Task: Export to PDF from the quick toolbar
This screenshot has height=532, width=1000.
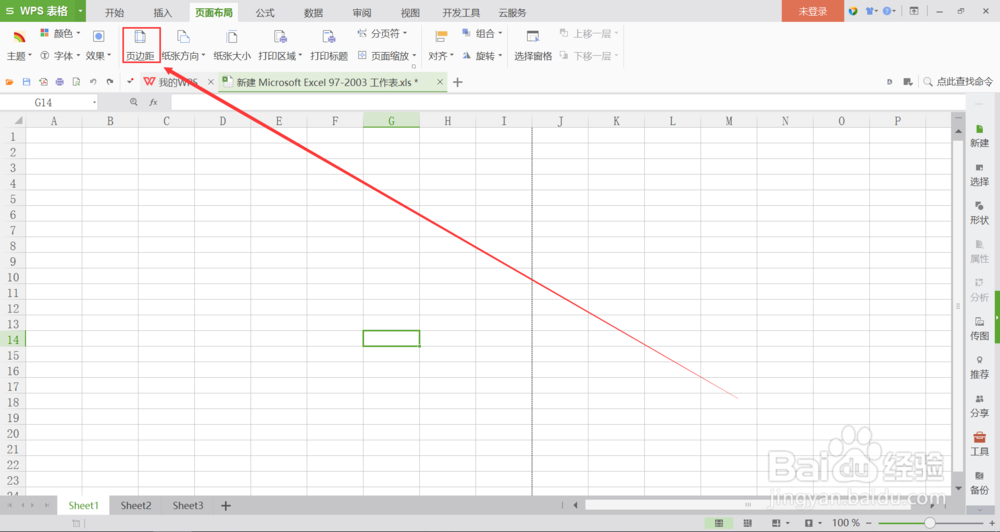Action: [43, 82]
